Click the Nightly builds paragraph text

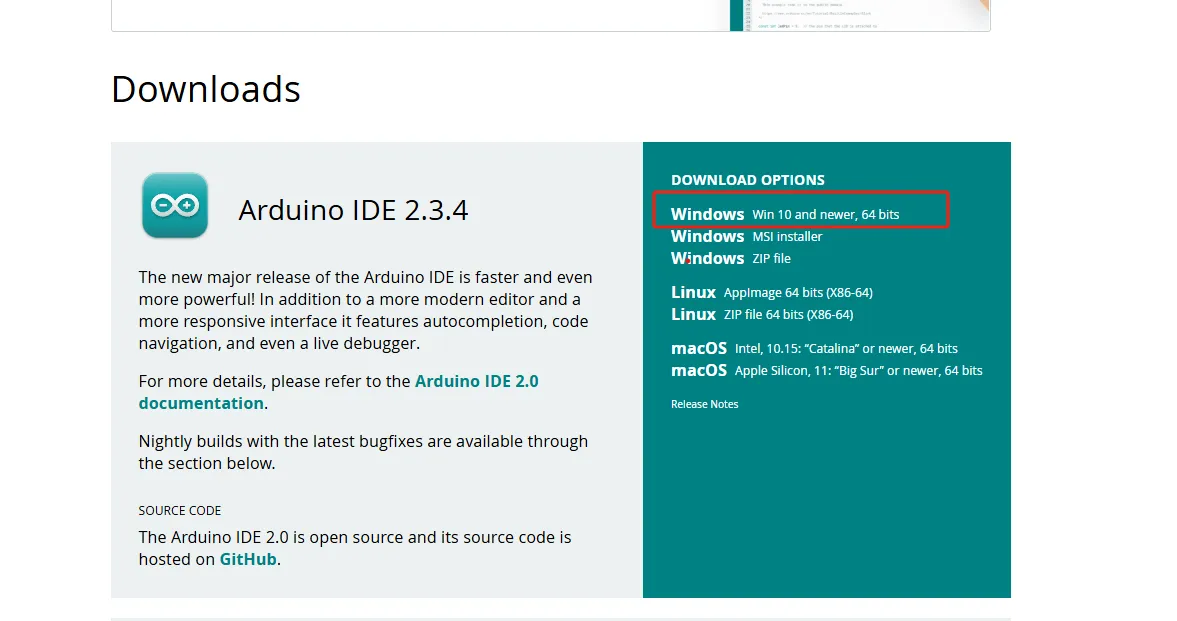[x=363, y=452]
